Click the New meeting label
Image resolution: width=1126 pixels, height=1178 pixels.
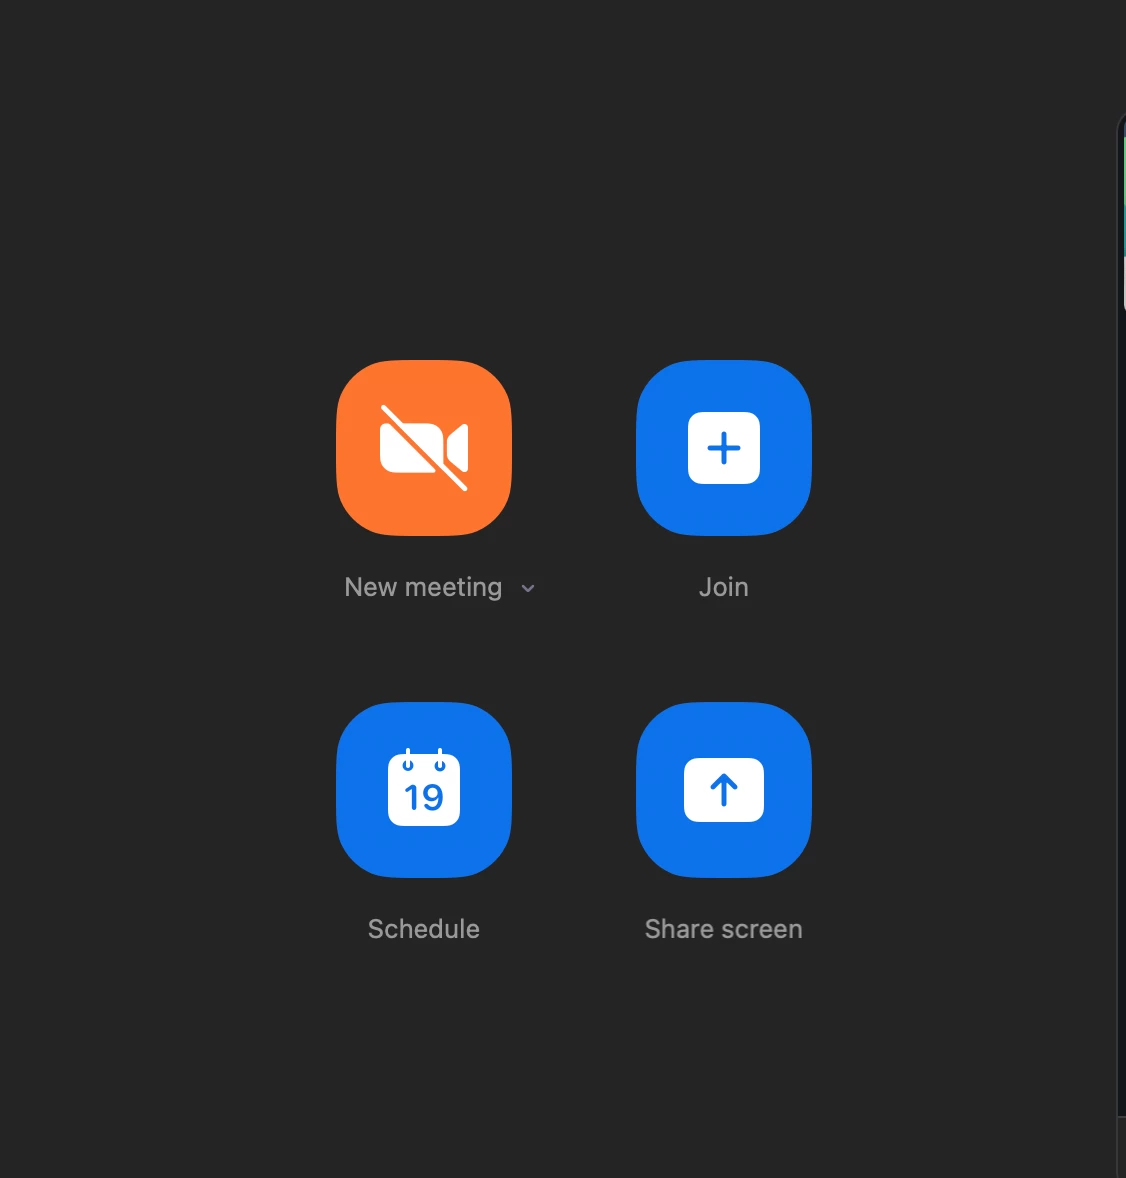[423, 587]
